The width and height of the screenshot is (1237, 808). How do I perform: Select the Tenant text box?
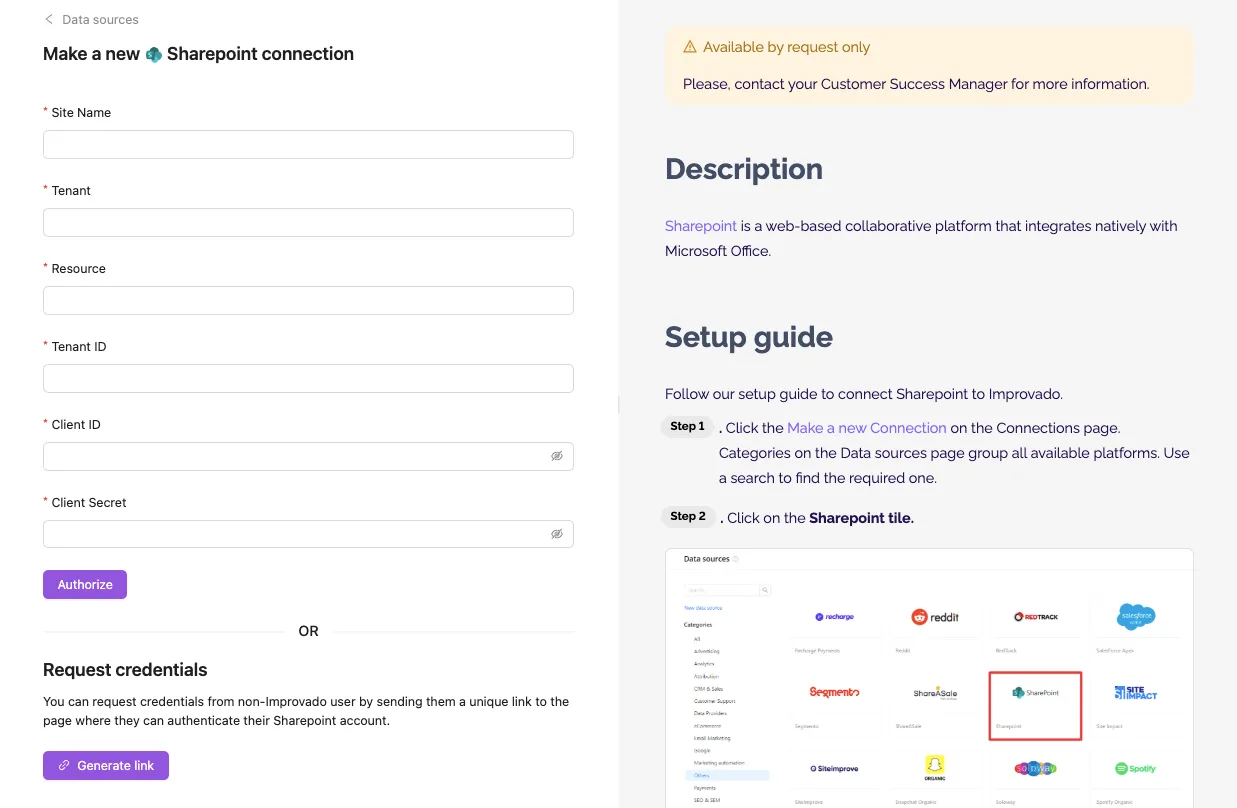tap(308, 222)
